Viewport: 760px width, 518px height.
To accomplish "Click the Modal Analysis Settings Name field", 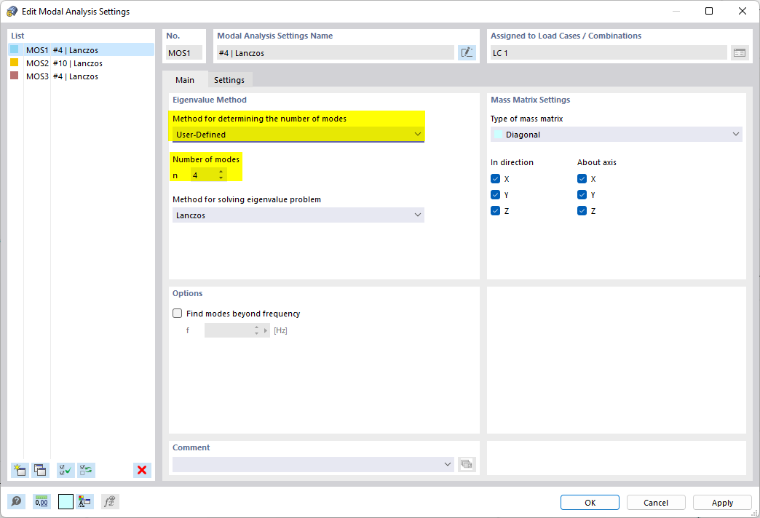I will click(x=334, y=53).
